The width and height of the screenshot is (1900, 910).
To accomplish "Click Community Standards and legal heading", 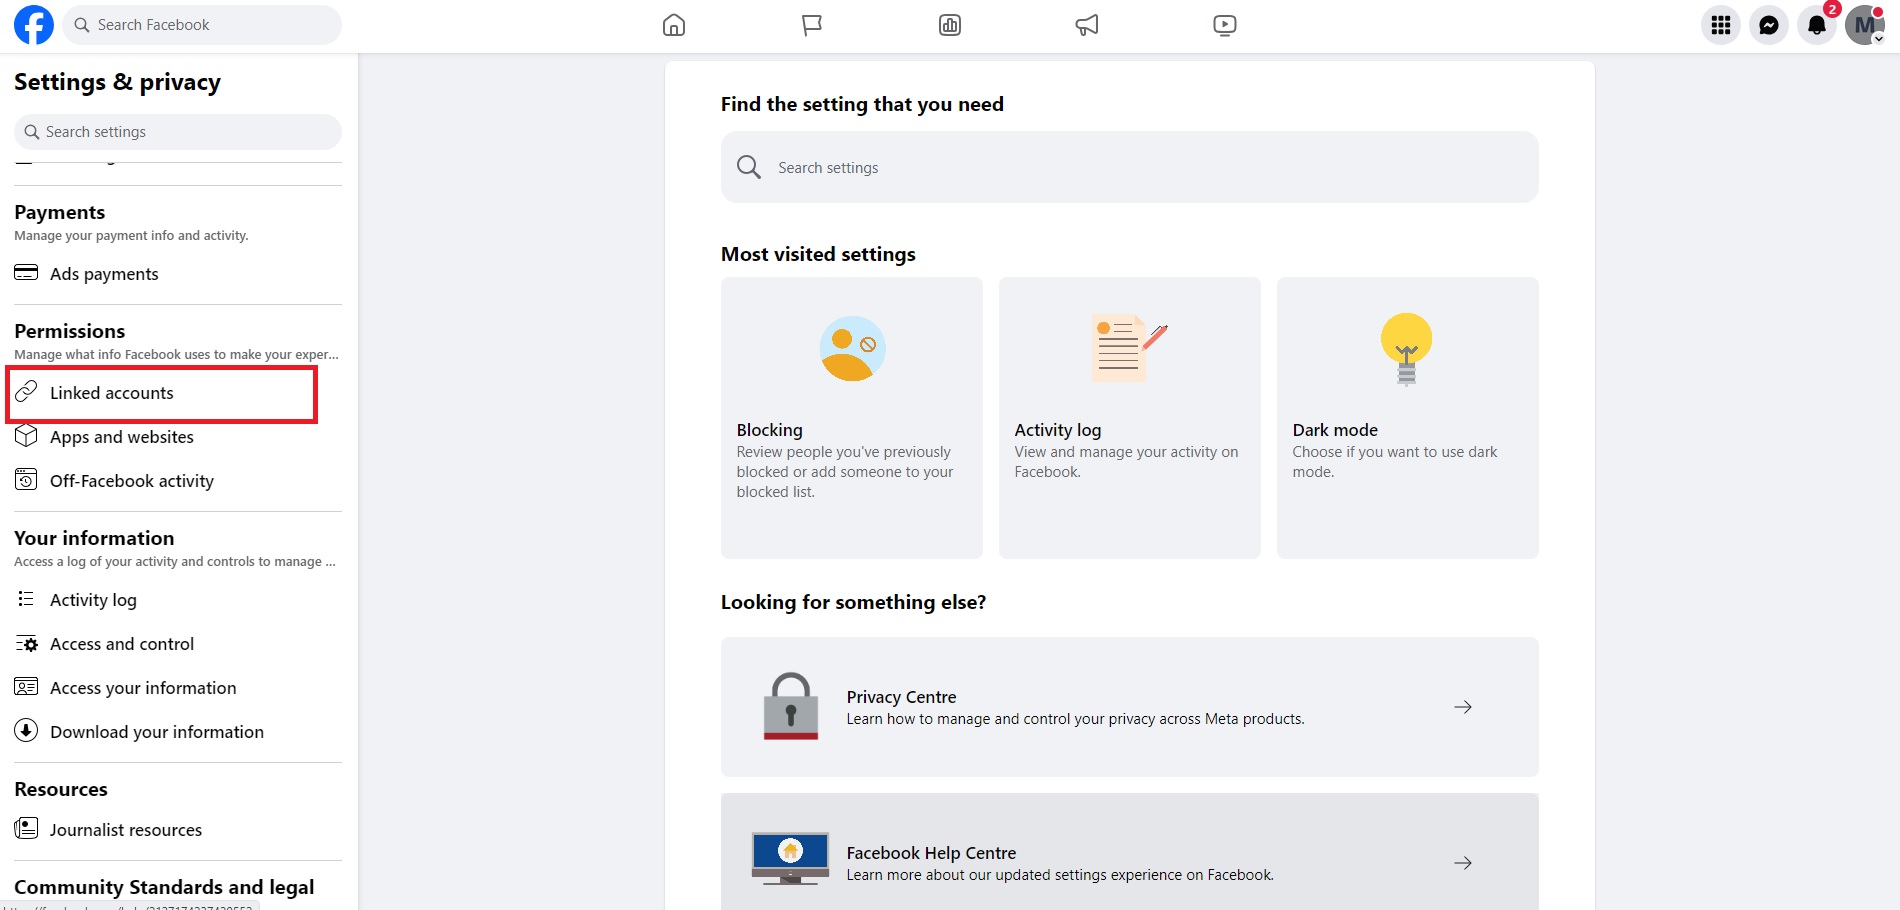I will point(164,887).
